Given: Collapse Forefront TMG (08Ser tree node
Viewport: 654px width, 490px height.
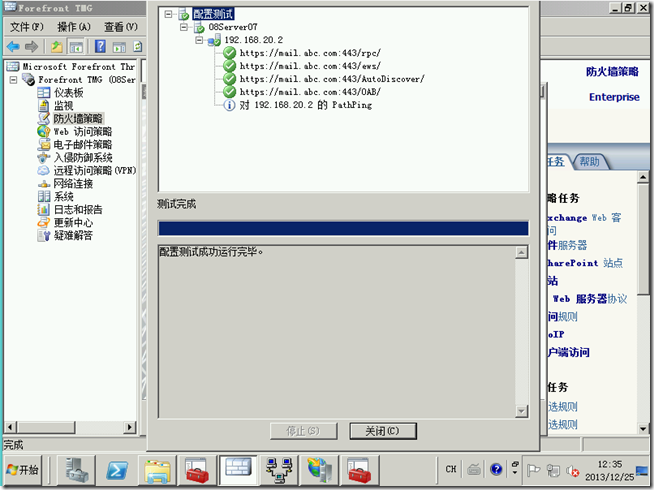Looking at the screenshot, I should [x=13, y=79].
